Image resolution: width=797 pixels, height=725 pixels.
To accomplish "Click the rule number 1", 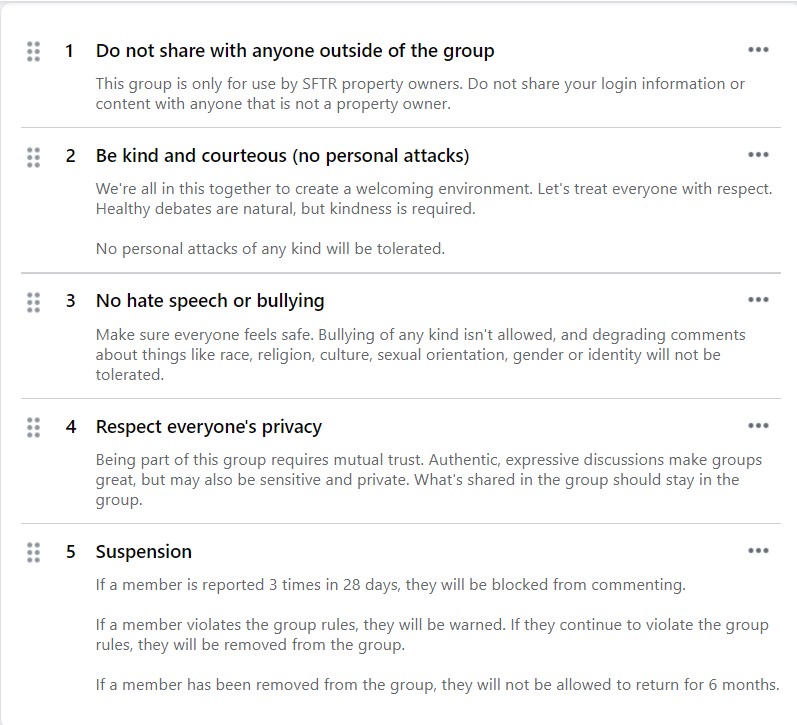I will pos(70,51).
